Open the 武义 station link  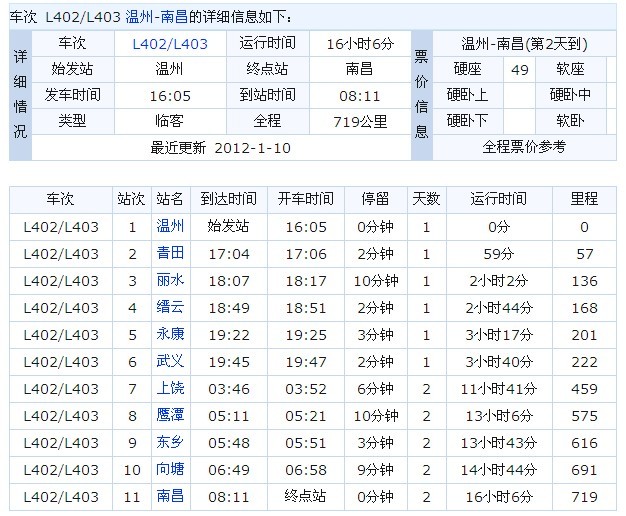[170, 361]
